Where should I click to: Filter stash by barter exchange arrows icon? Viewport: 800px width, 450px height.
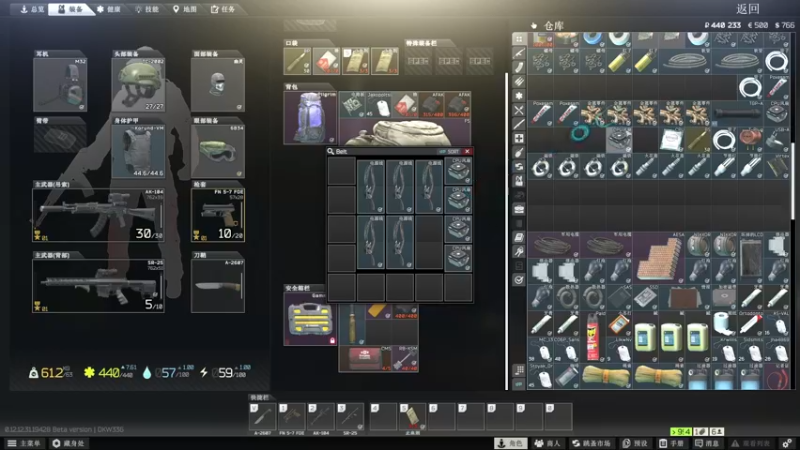tap(519, 166)
